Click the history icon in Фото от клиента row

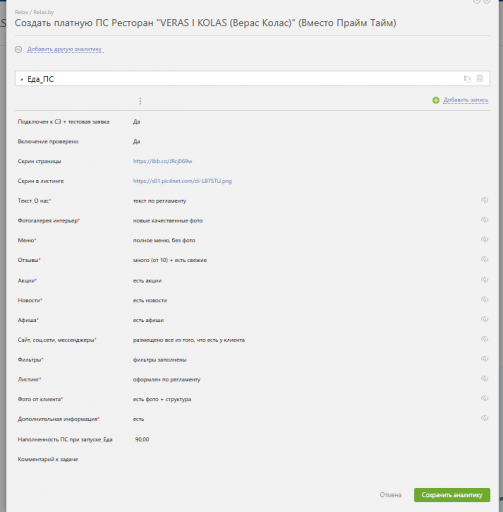coord(484,398)
